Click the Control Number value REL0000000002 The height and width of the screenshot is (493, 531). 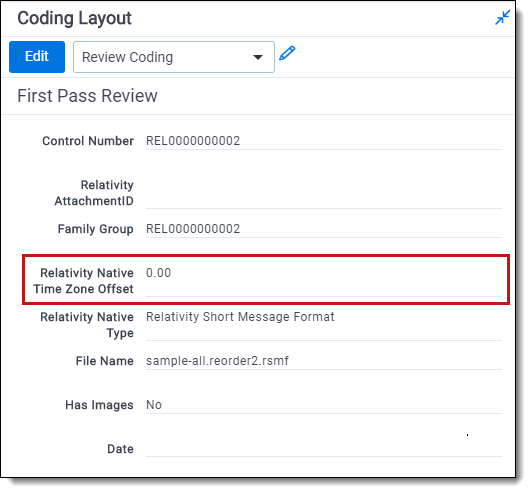[193, 141]
